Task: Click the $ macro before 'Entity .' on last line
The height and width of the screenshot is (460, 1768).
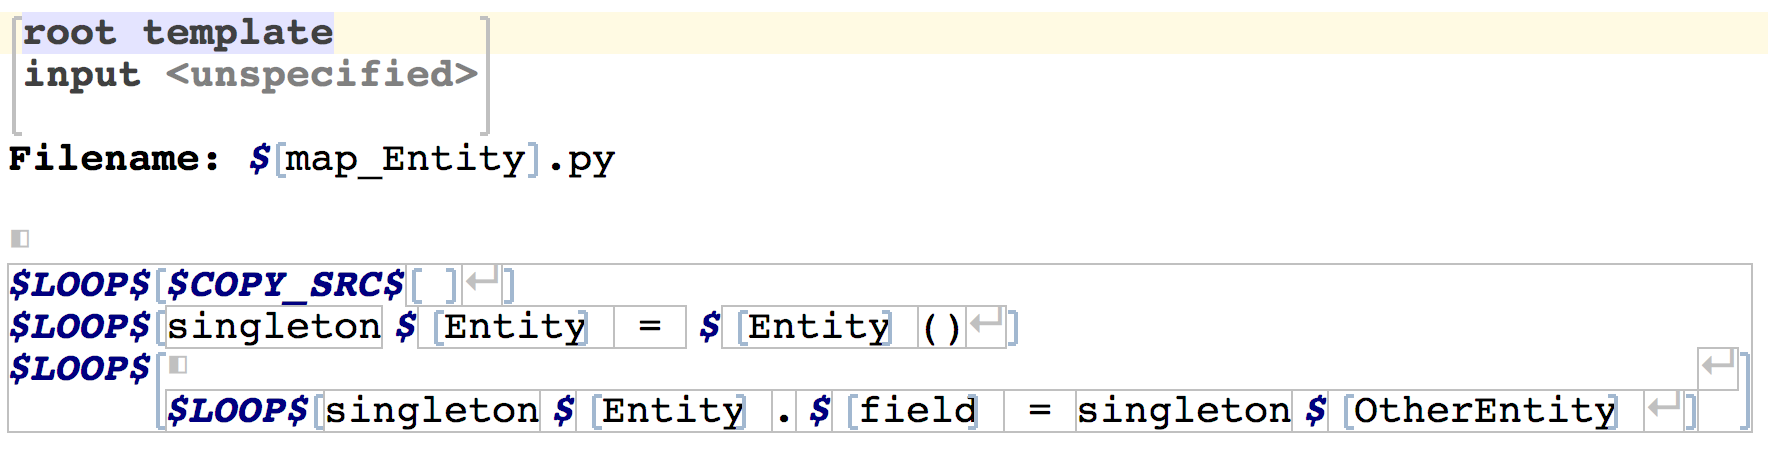Action: point(564,411)
